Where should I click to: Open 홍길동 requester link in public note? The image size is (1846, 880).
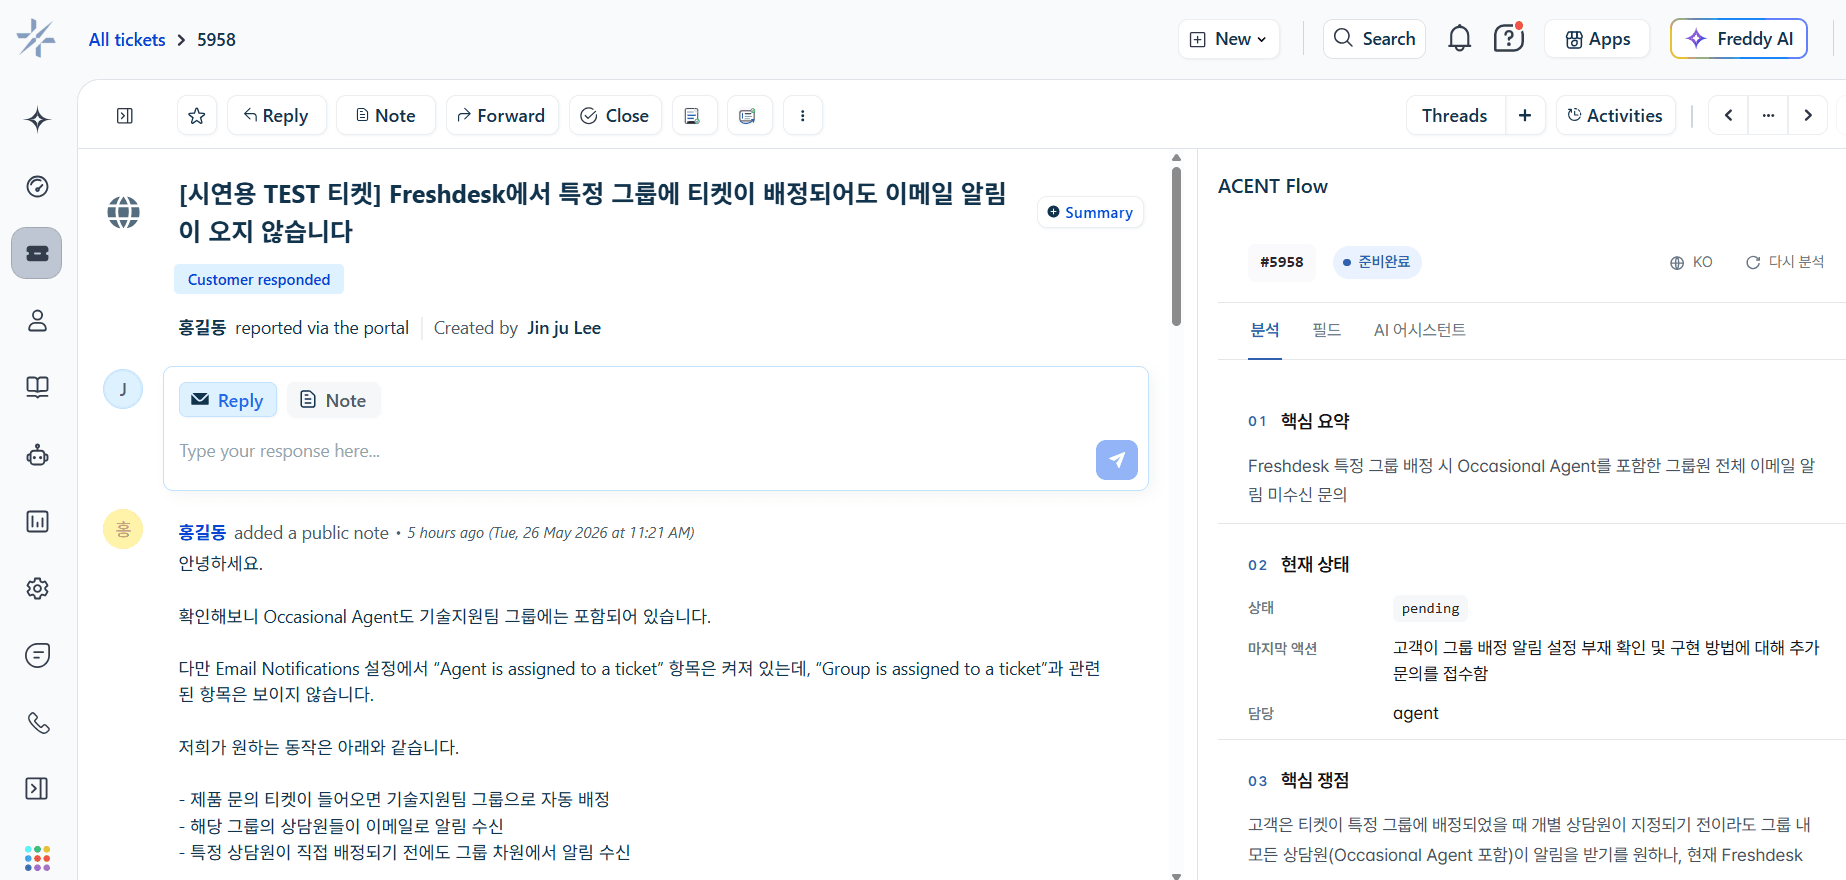202,533
